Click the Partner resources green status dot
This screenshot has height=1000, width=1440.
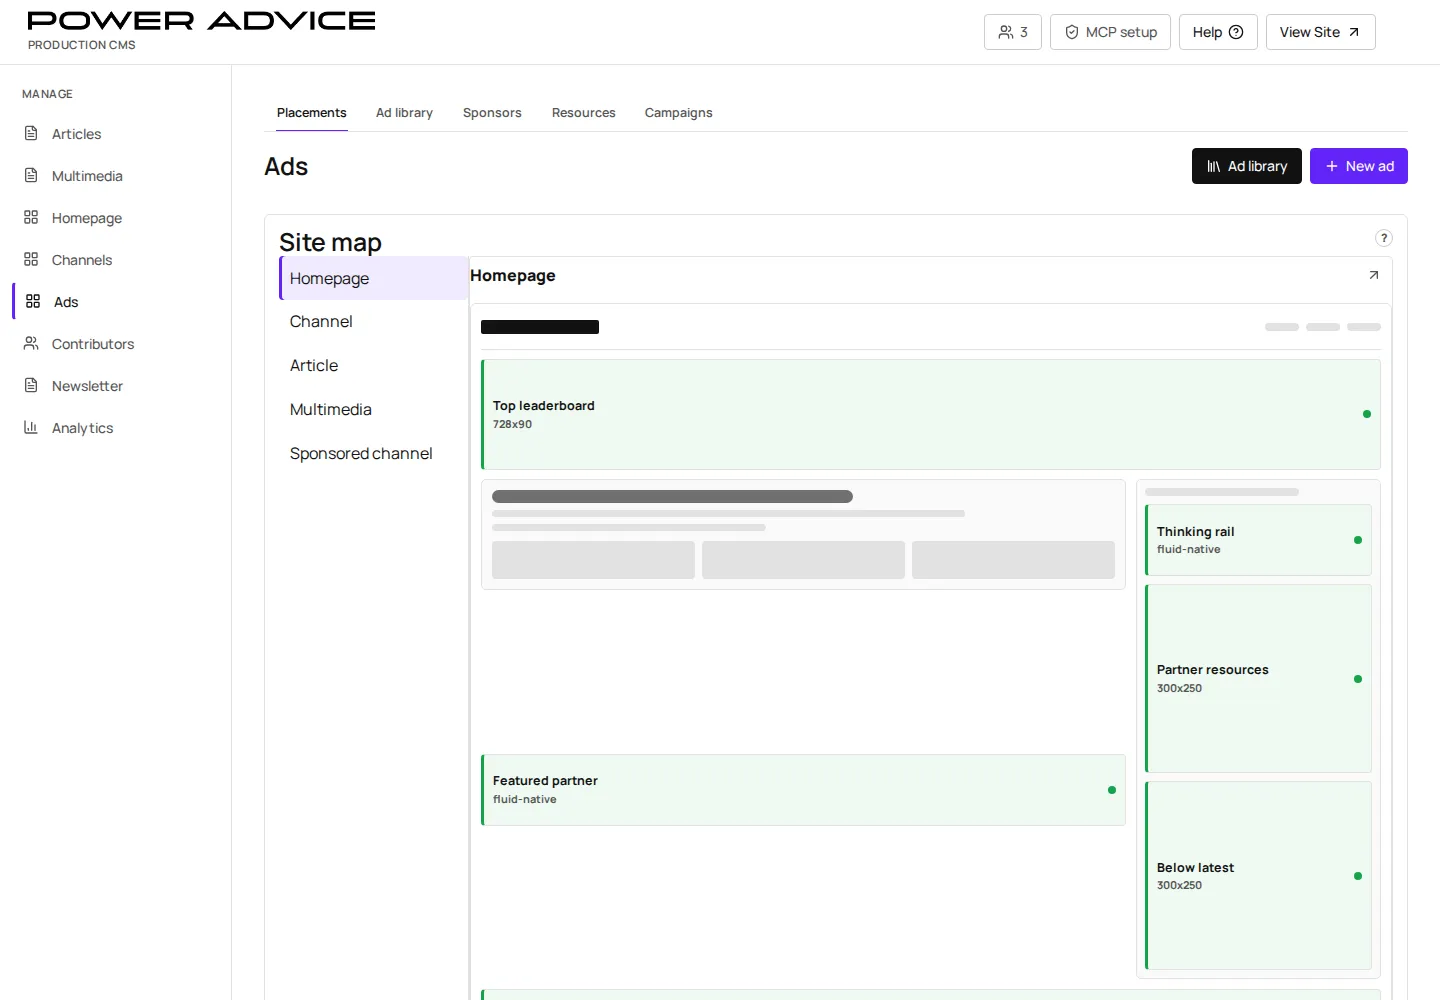pyautogui.click(x=1358, y=679)
